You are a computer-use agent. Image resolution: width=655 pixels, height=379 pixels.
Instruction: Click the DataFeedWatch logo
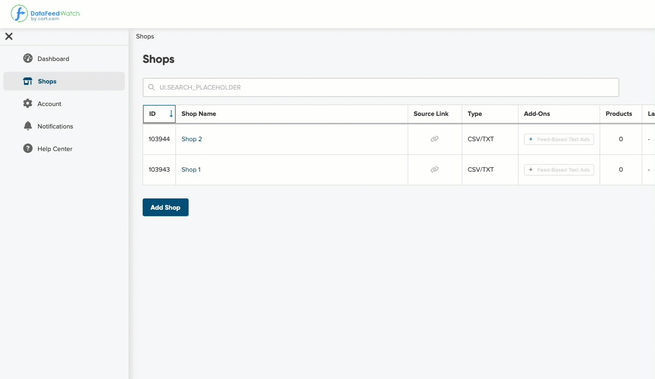click(x=45, y=13)
